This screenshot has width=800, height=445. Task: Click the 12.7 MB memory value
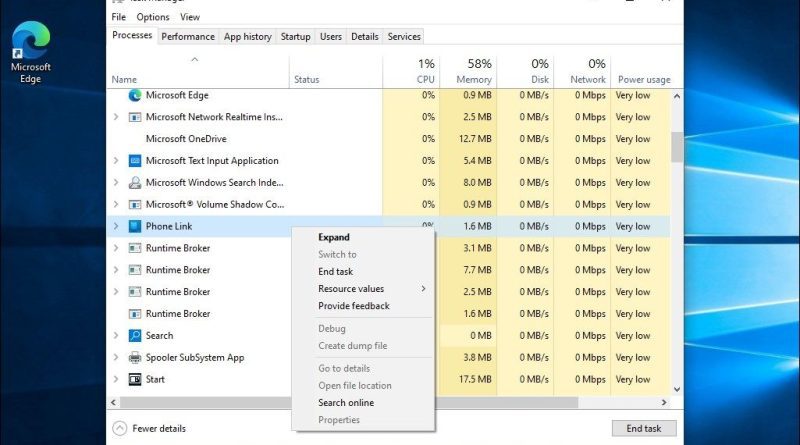pyautogui.click(x=475, y=139)
